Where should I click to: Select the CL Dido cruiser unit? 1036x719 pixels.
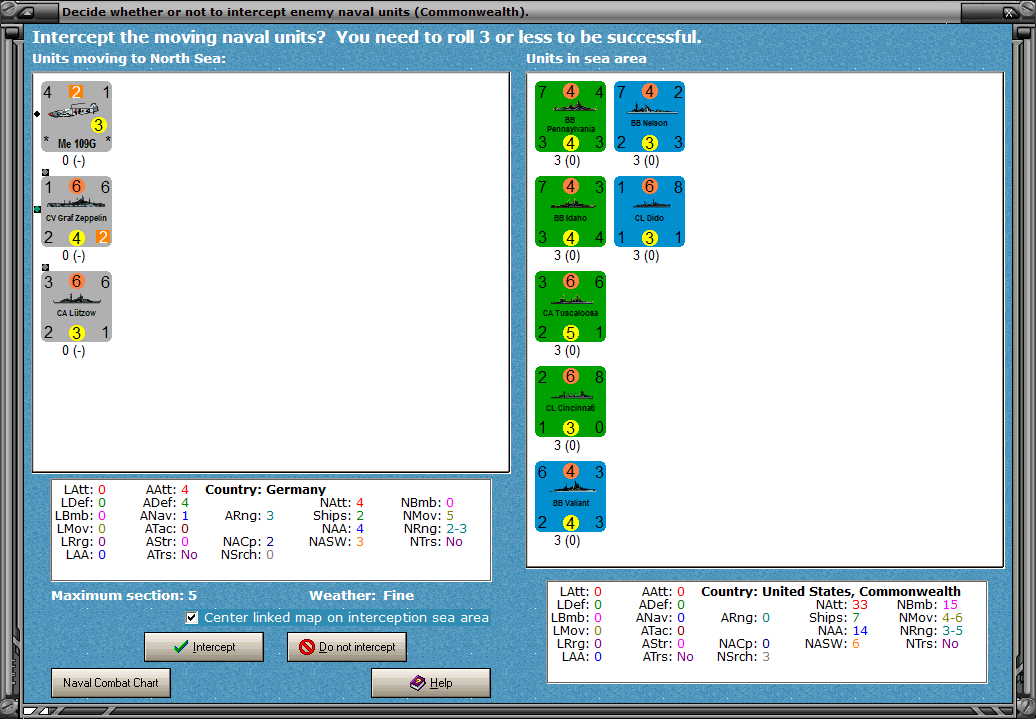click(649, 212)
